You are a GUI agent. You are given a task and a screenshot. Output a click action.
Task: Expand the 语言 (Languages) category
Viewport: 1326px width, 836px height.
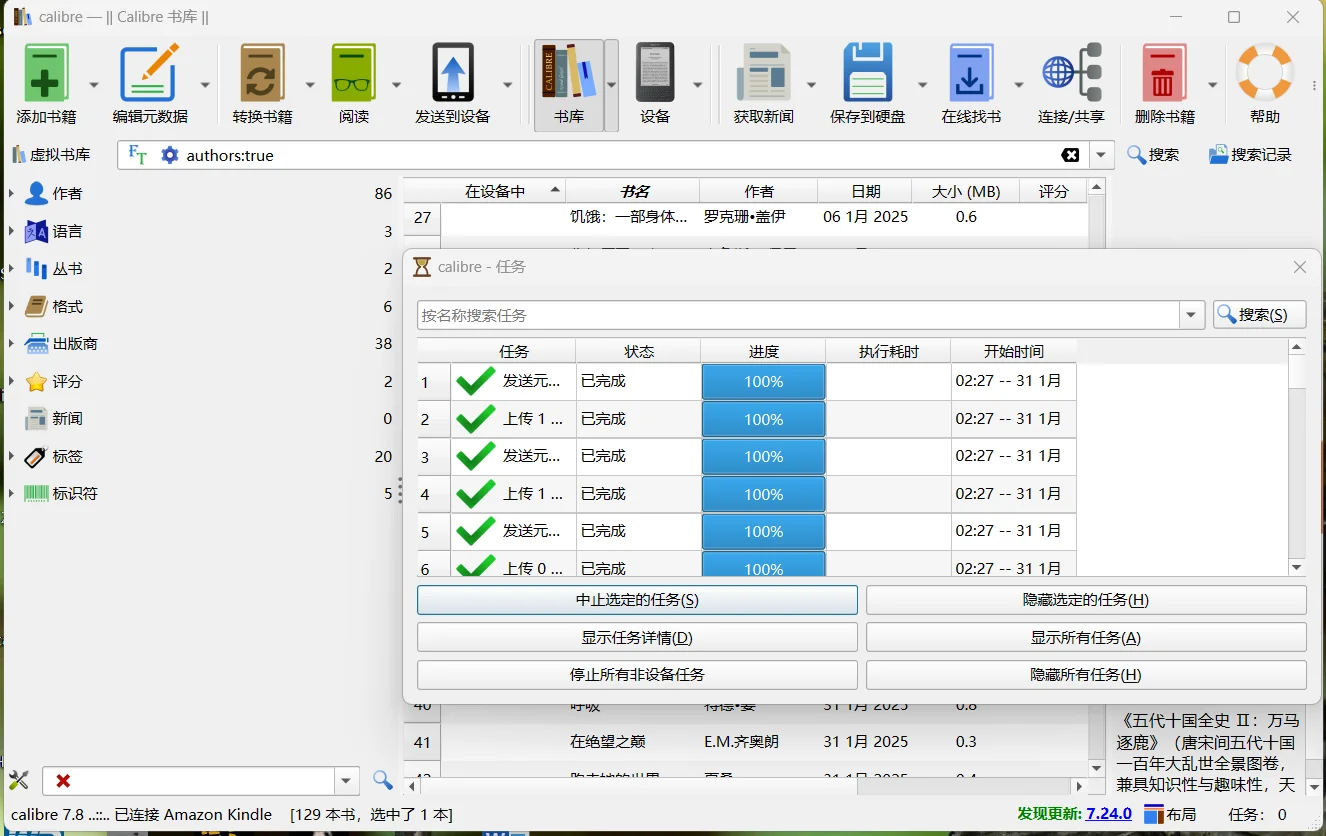(11, 231)
